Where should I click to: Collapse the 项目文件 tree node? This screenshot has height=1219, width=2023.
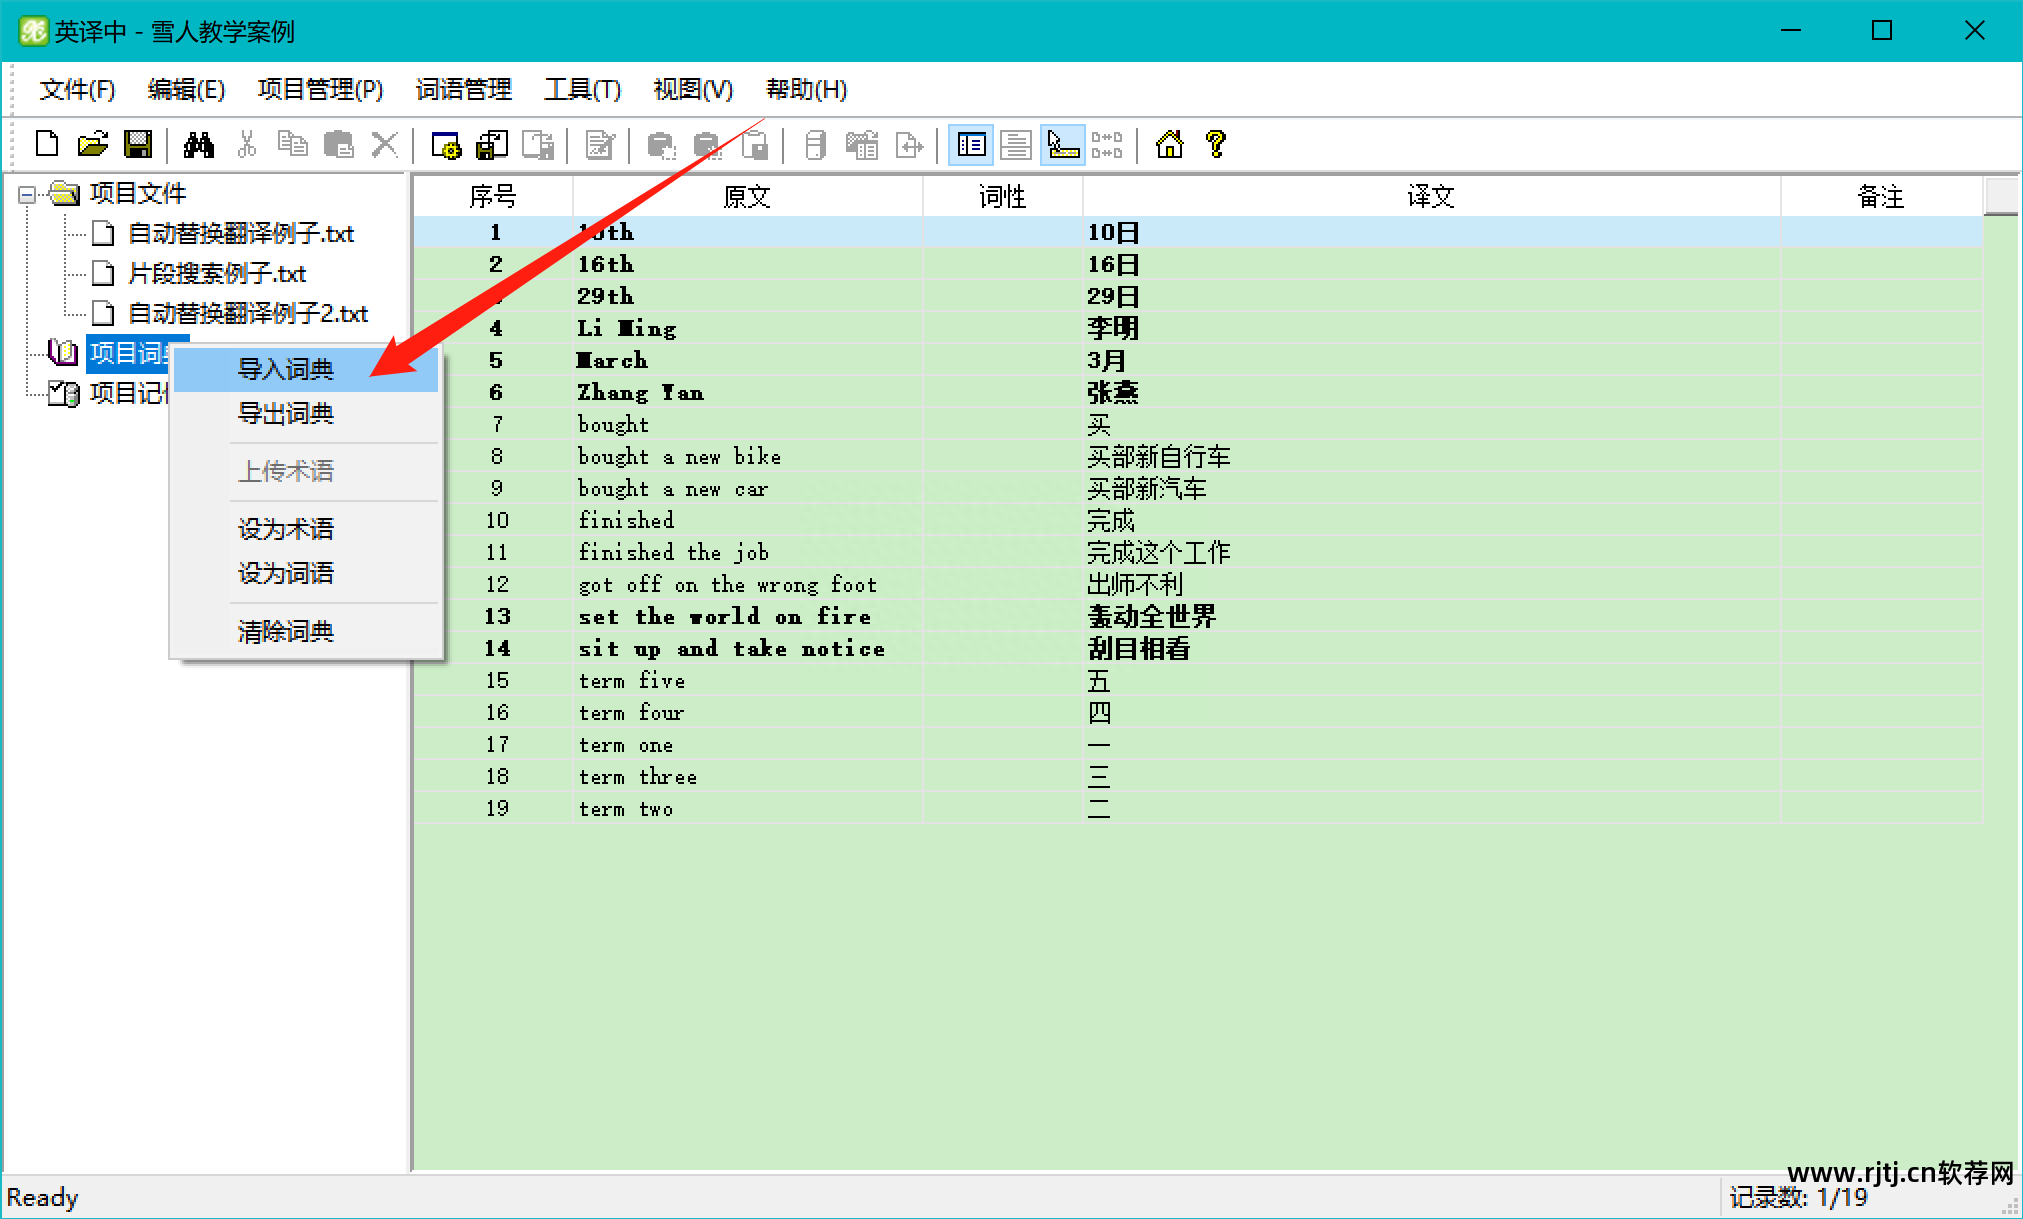click(28, 194)
